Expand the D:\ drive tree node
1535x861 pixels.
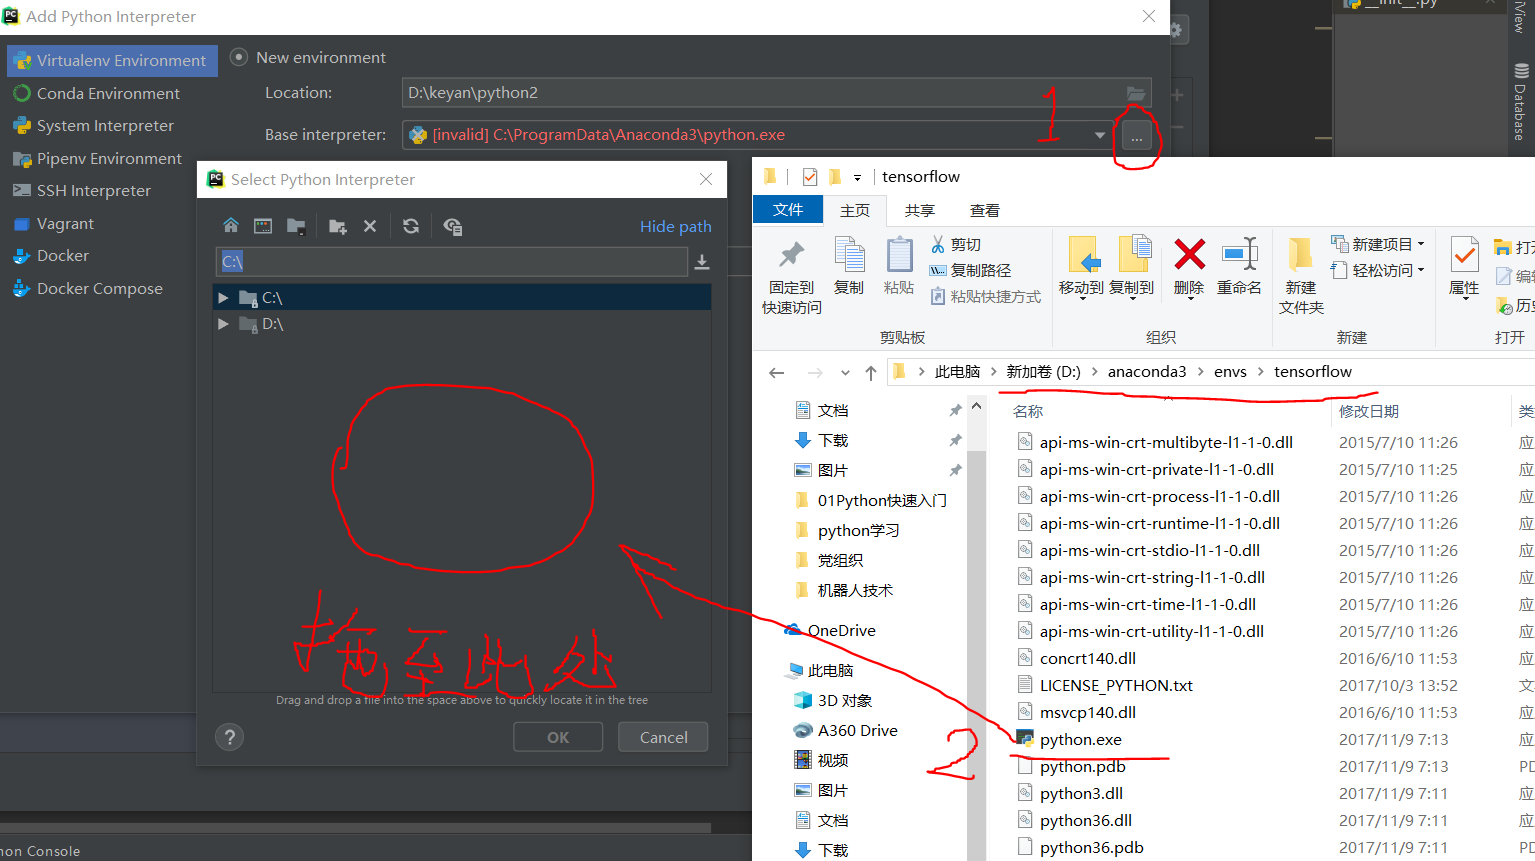pyautogui.click(x=224, y=324)
